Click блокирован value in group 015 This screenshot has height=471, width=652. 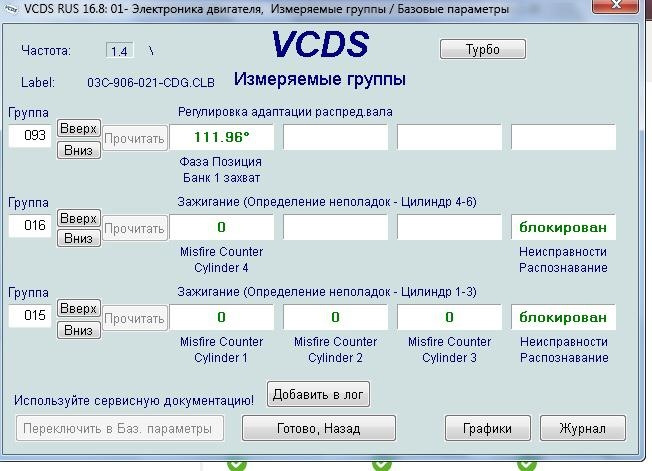563,317
